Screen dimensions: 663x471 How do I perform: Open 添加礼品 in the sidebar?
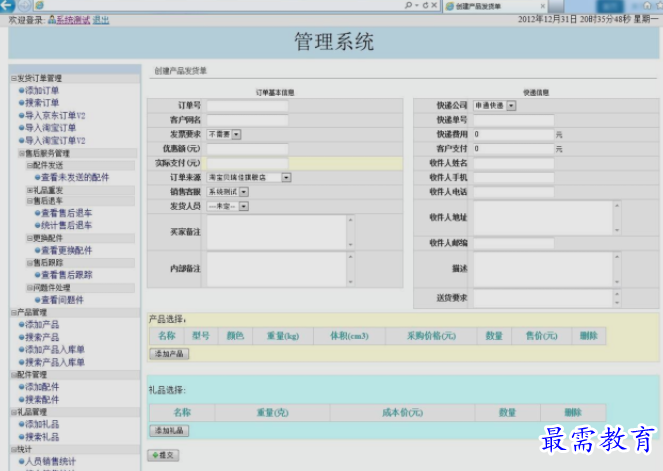pyautogui.click(x=42, y=424)
